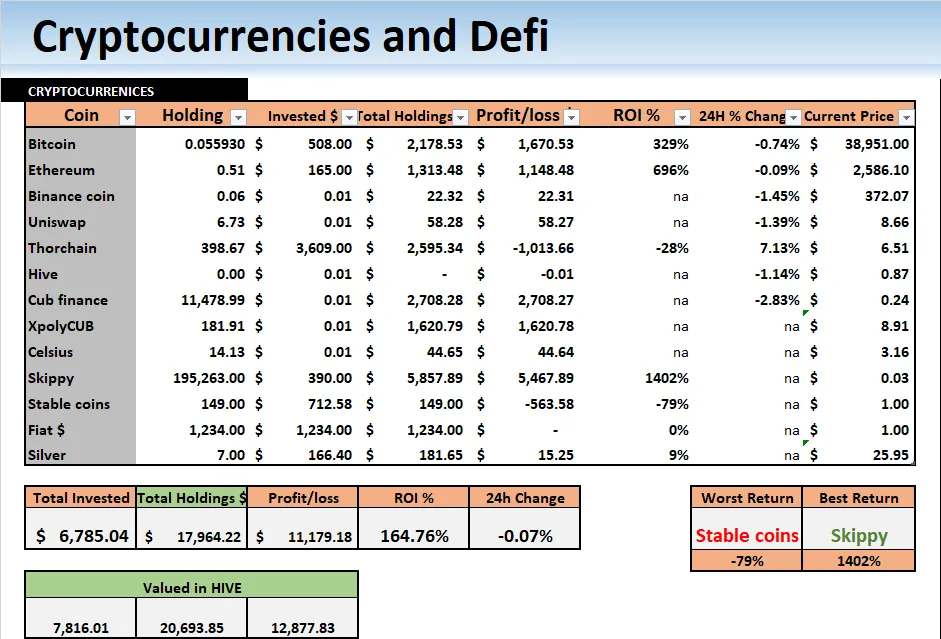
Task: Click Silver current price 25.95
Action: tap(891, 455)
